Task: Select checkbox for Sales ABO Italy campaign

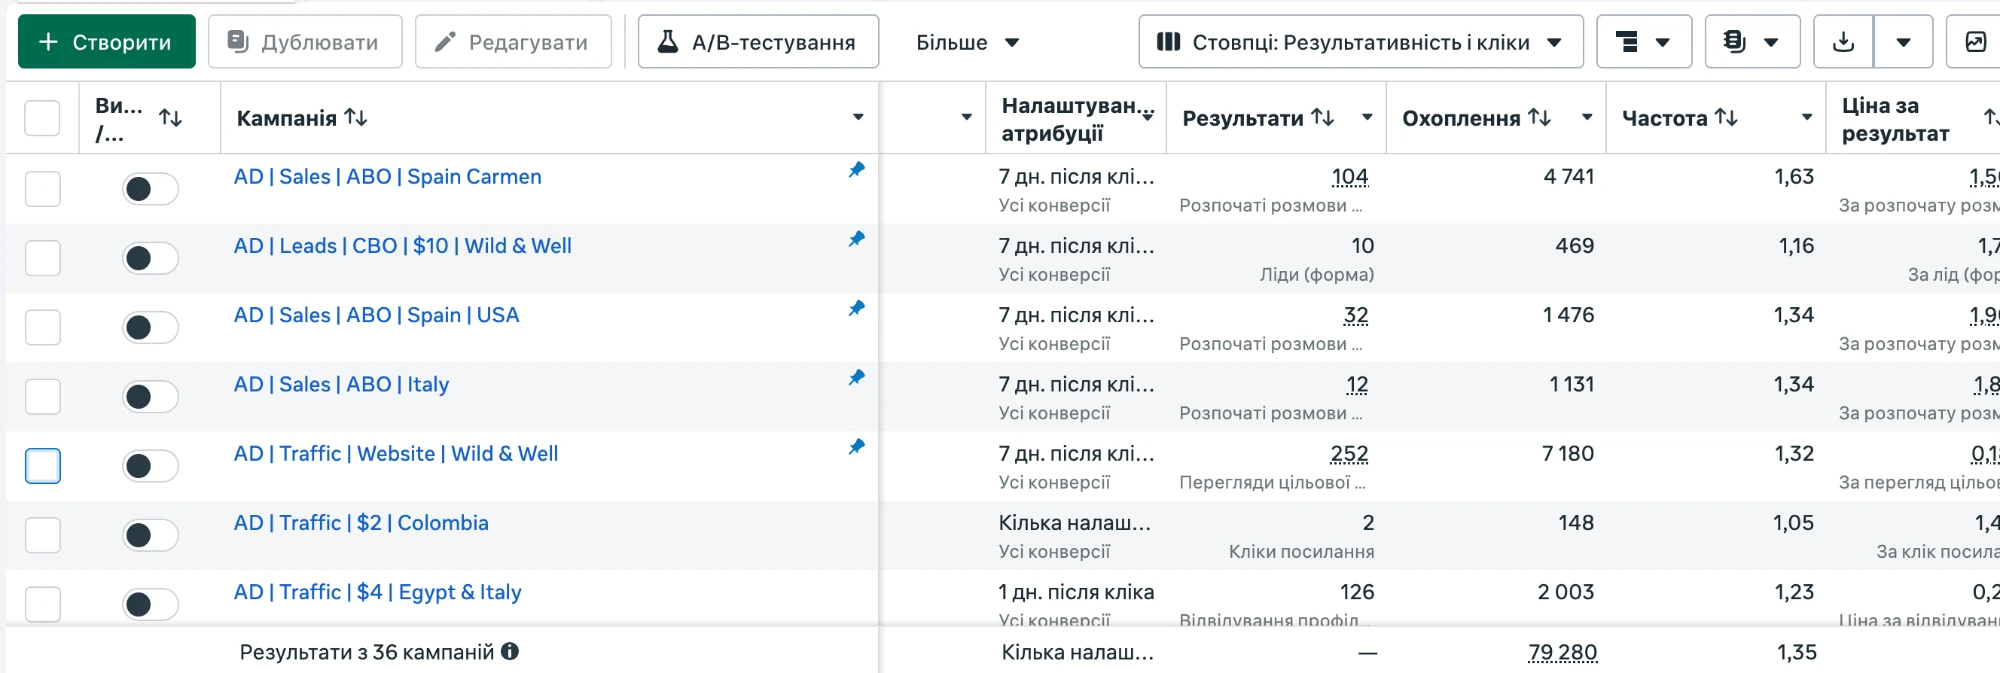Action: tap(42, 397)
